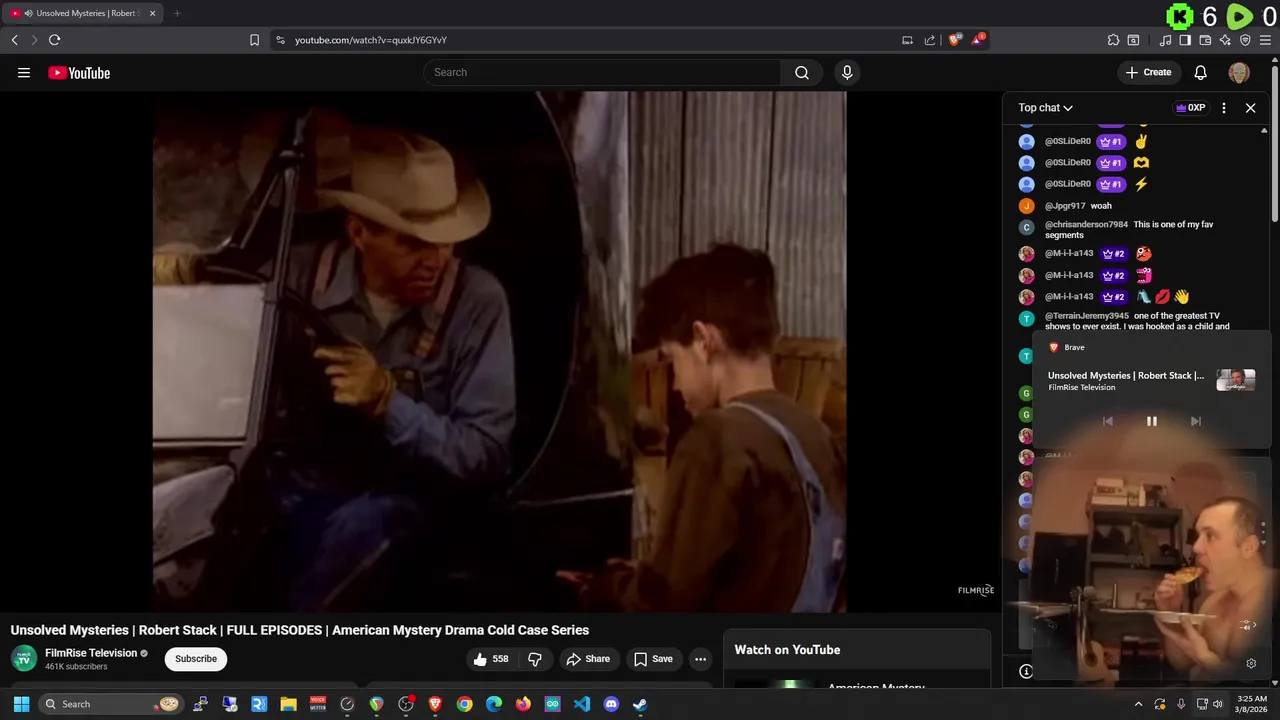Skip to previous track in media overlay
This screenshot has width=1280, height=720.
1108,422
